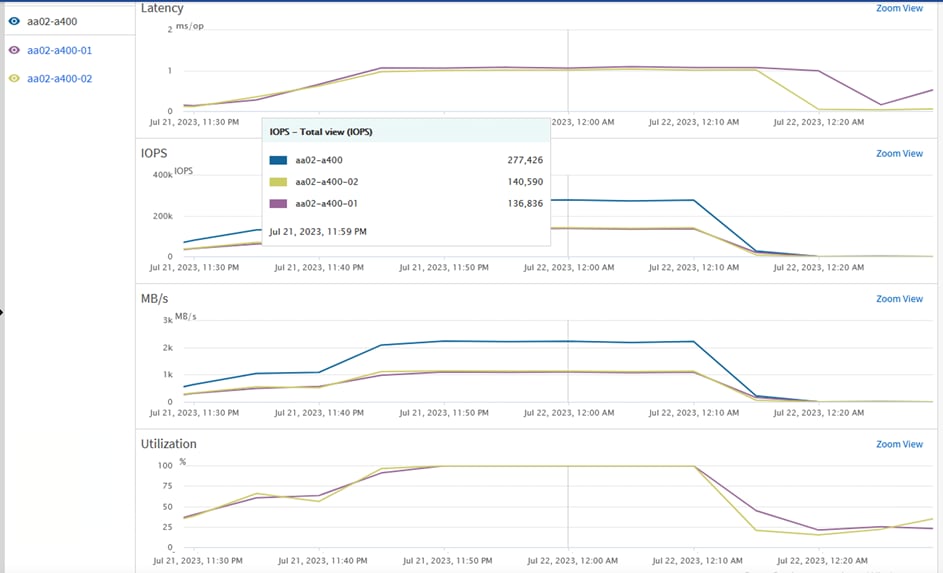Open Zoom View for IOPS chart

point(899,153)
